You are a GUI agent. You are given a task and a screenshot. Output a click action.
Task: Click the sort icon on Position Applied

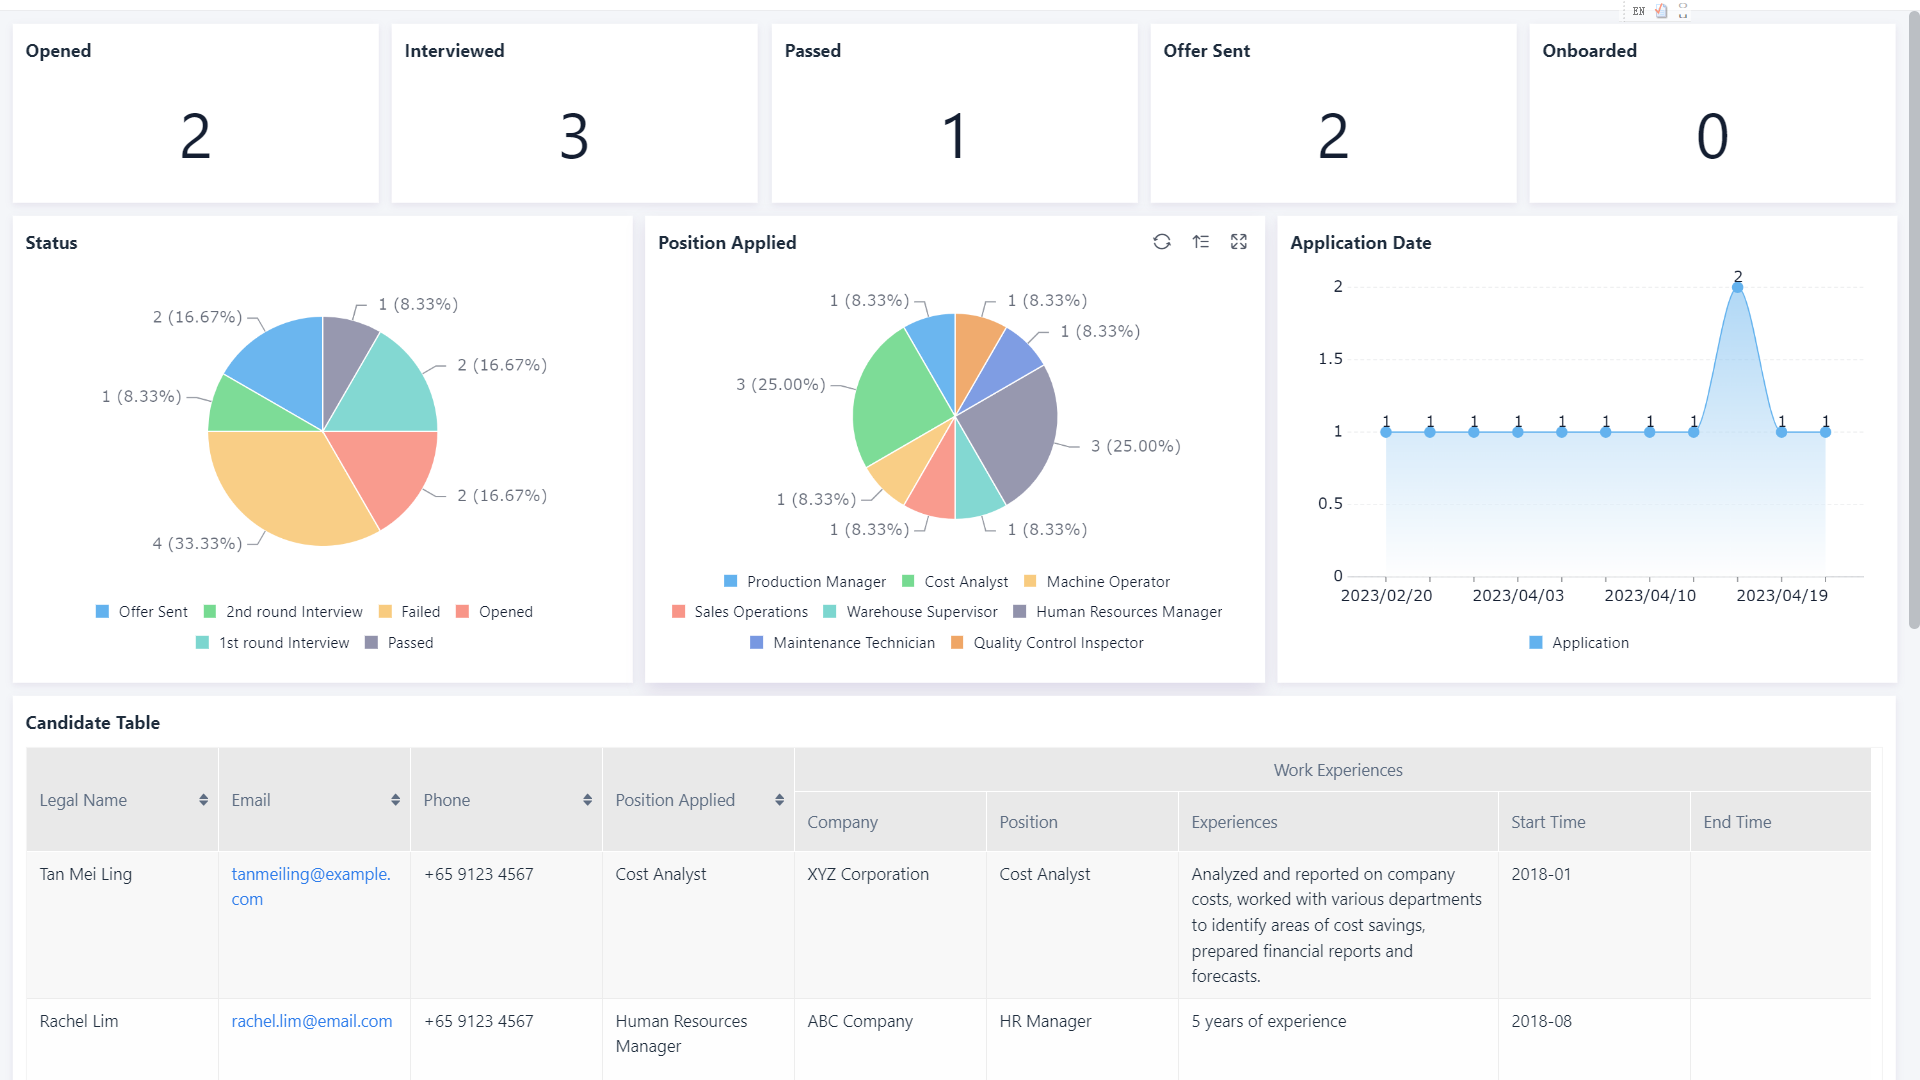tap(1200, 242)
